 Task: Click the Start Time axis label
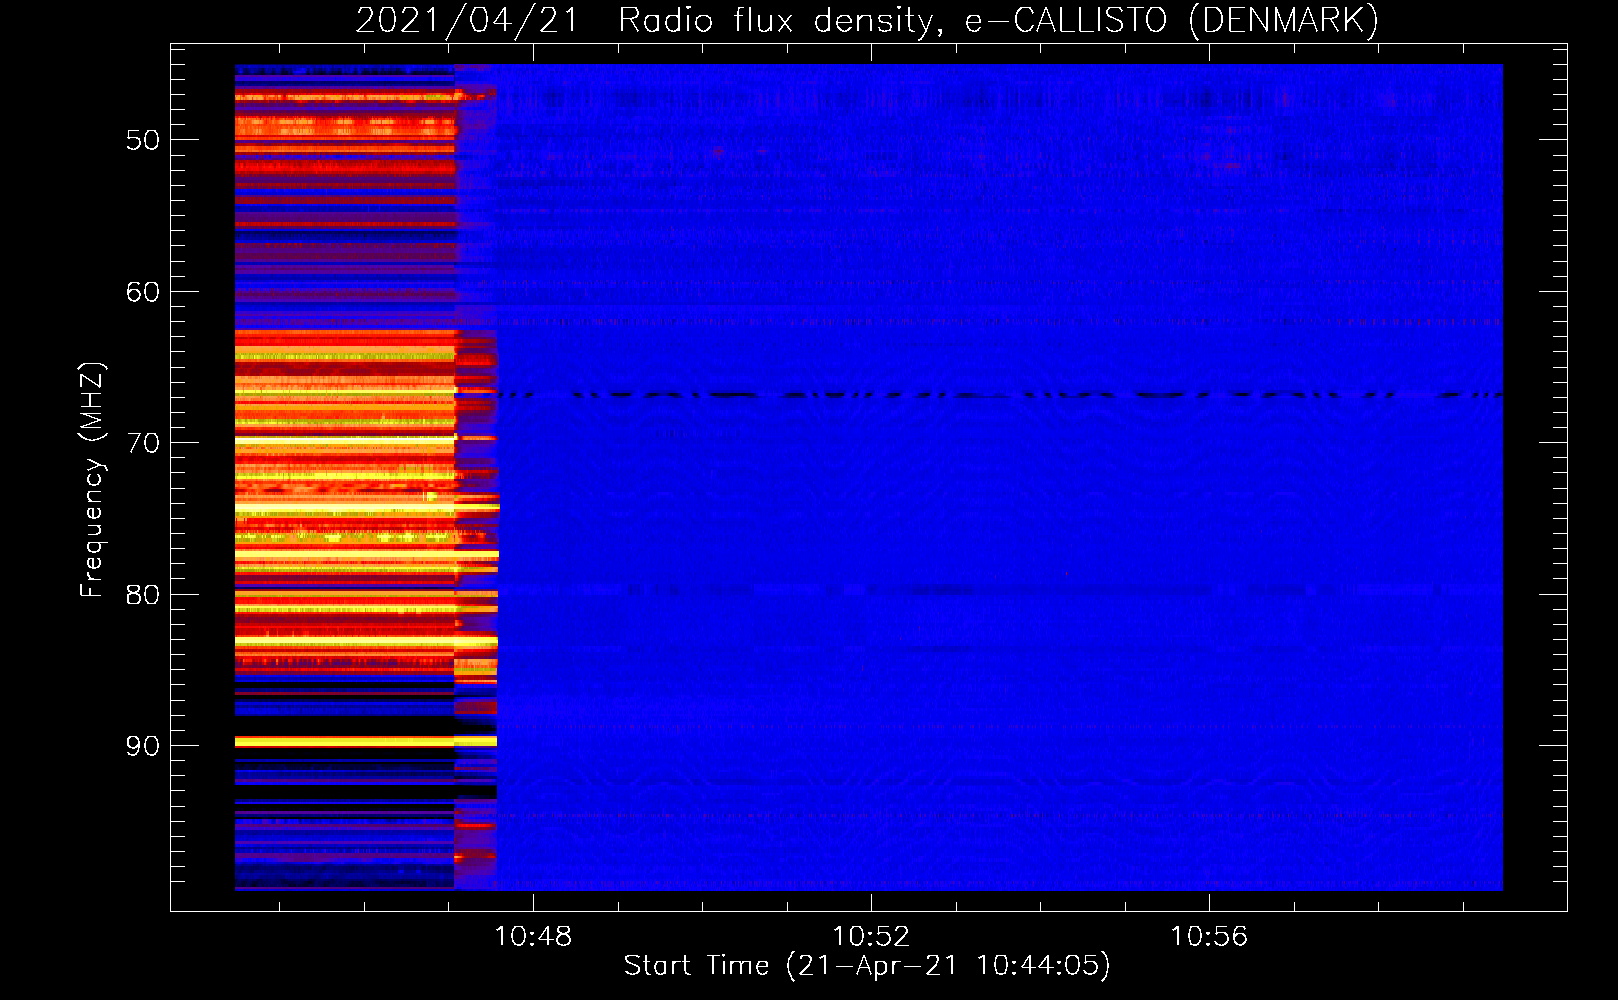coord(867,966)
